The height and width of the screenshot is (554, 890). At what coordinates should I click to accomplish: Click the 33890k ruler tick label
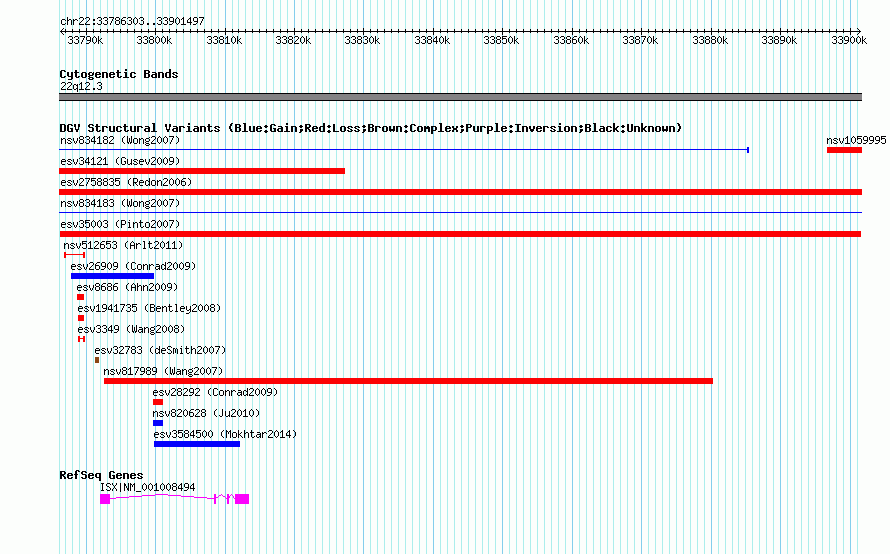click(x=780, y=40)
